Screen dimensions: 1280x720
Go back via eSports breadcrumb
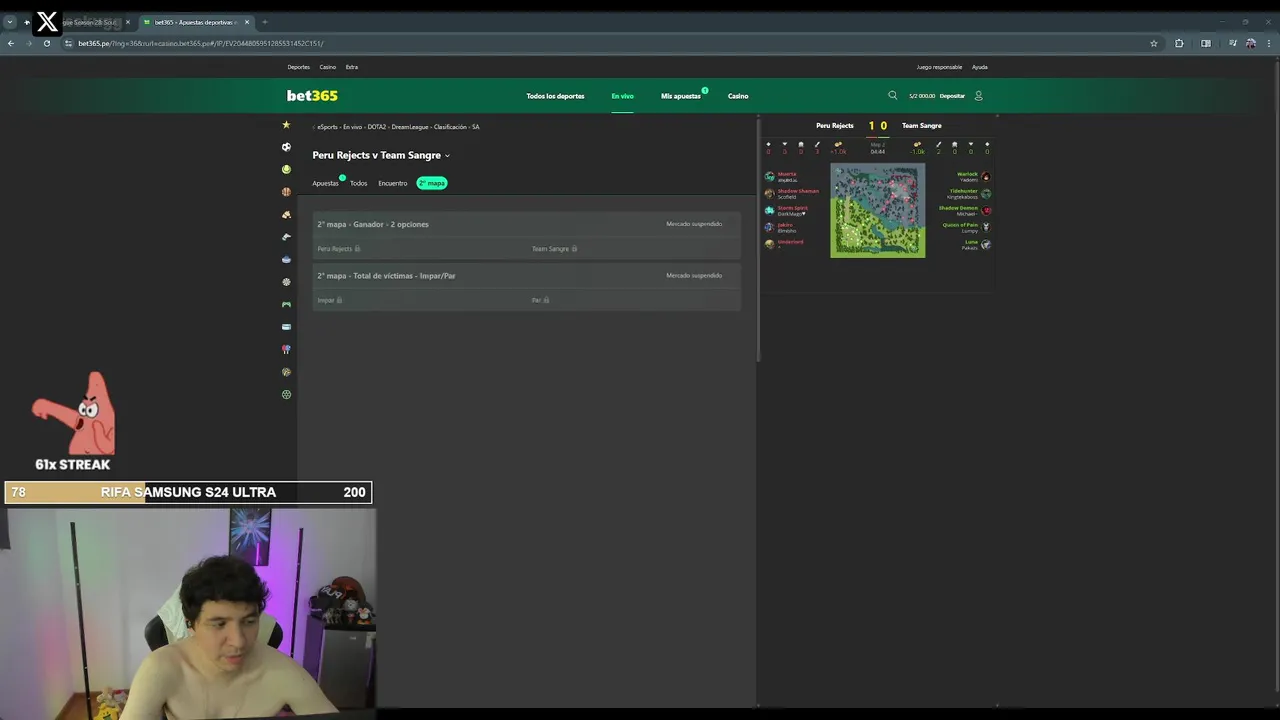click(327, 127)
